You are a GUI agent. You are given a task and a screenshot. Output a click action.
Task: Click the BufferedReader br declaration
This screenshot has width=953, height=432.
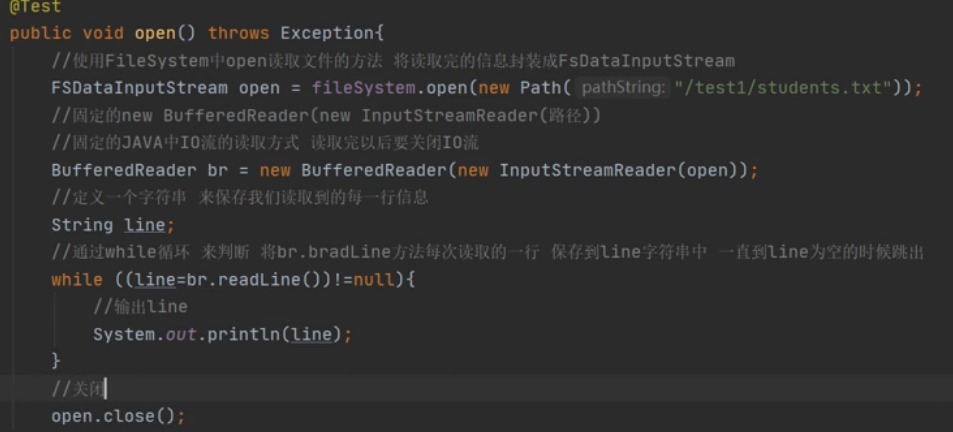139,171
